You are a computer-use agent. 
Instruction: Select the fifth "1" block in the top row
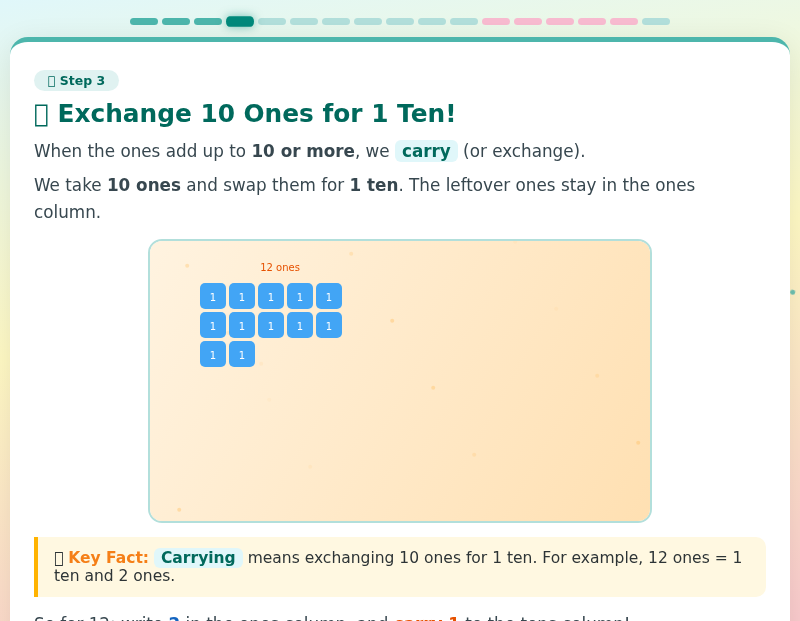pyautogui.click(x=328, y=296)
